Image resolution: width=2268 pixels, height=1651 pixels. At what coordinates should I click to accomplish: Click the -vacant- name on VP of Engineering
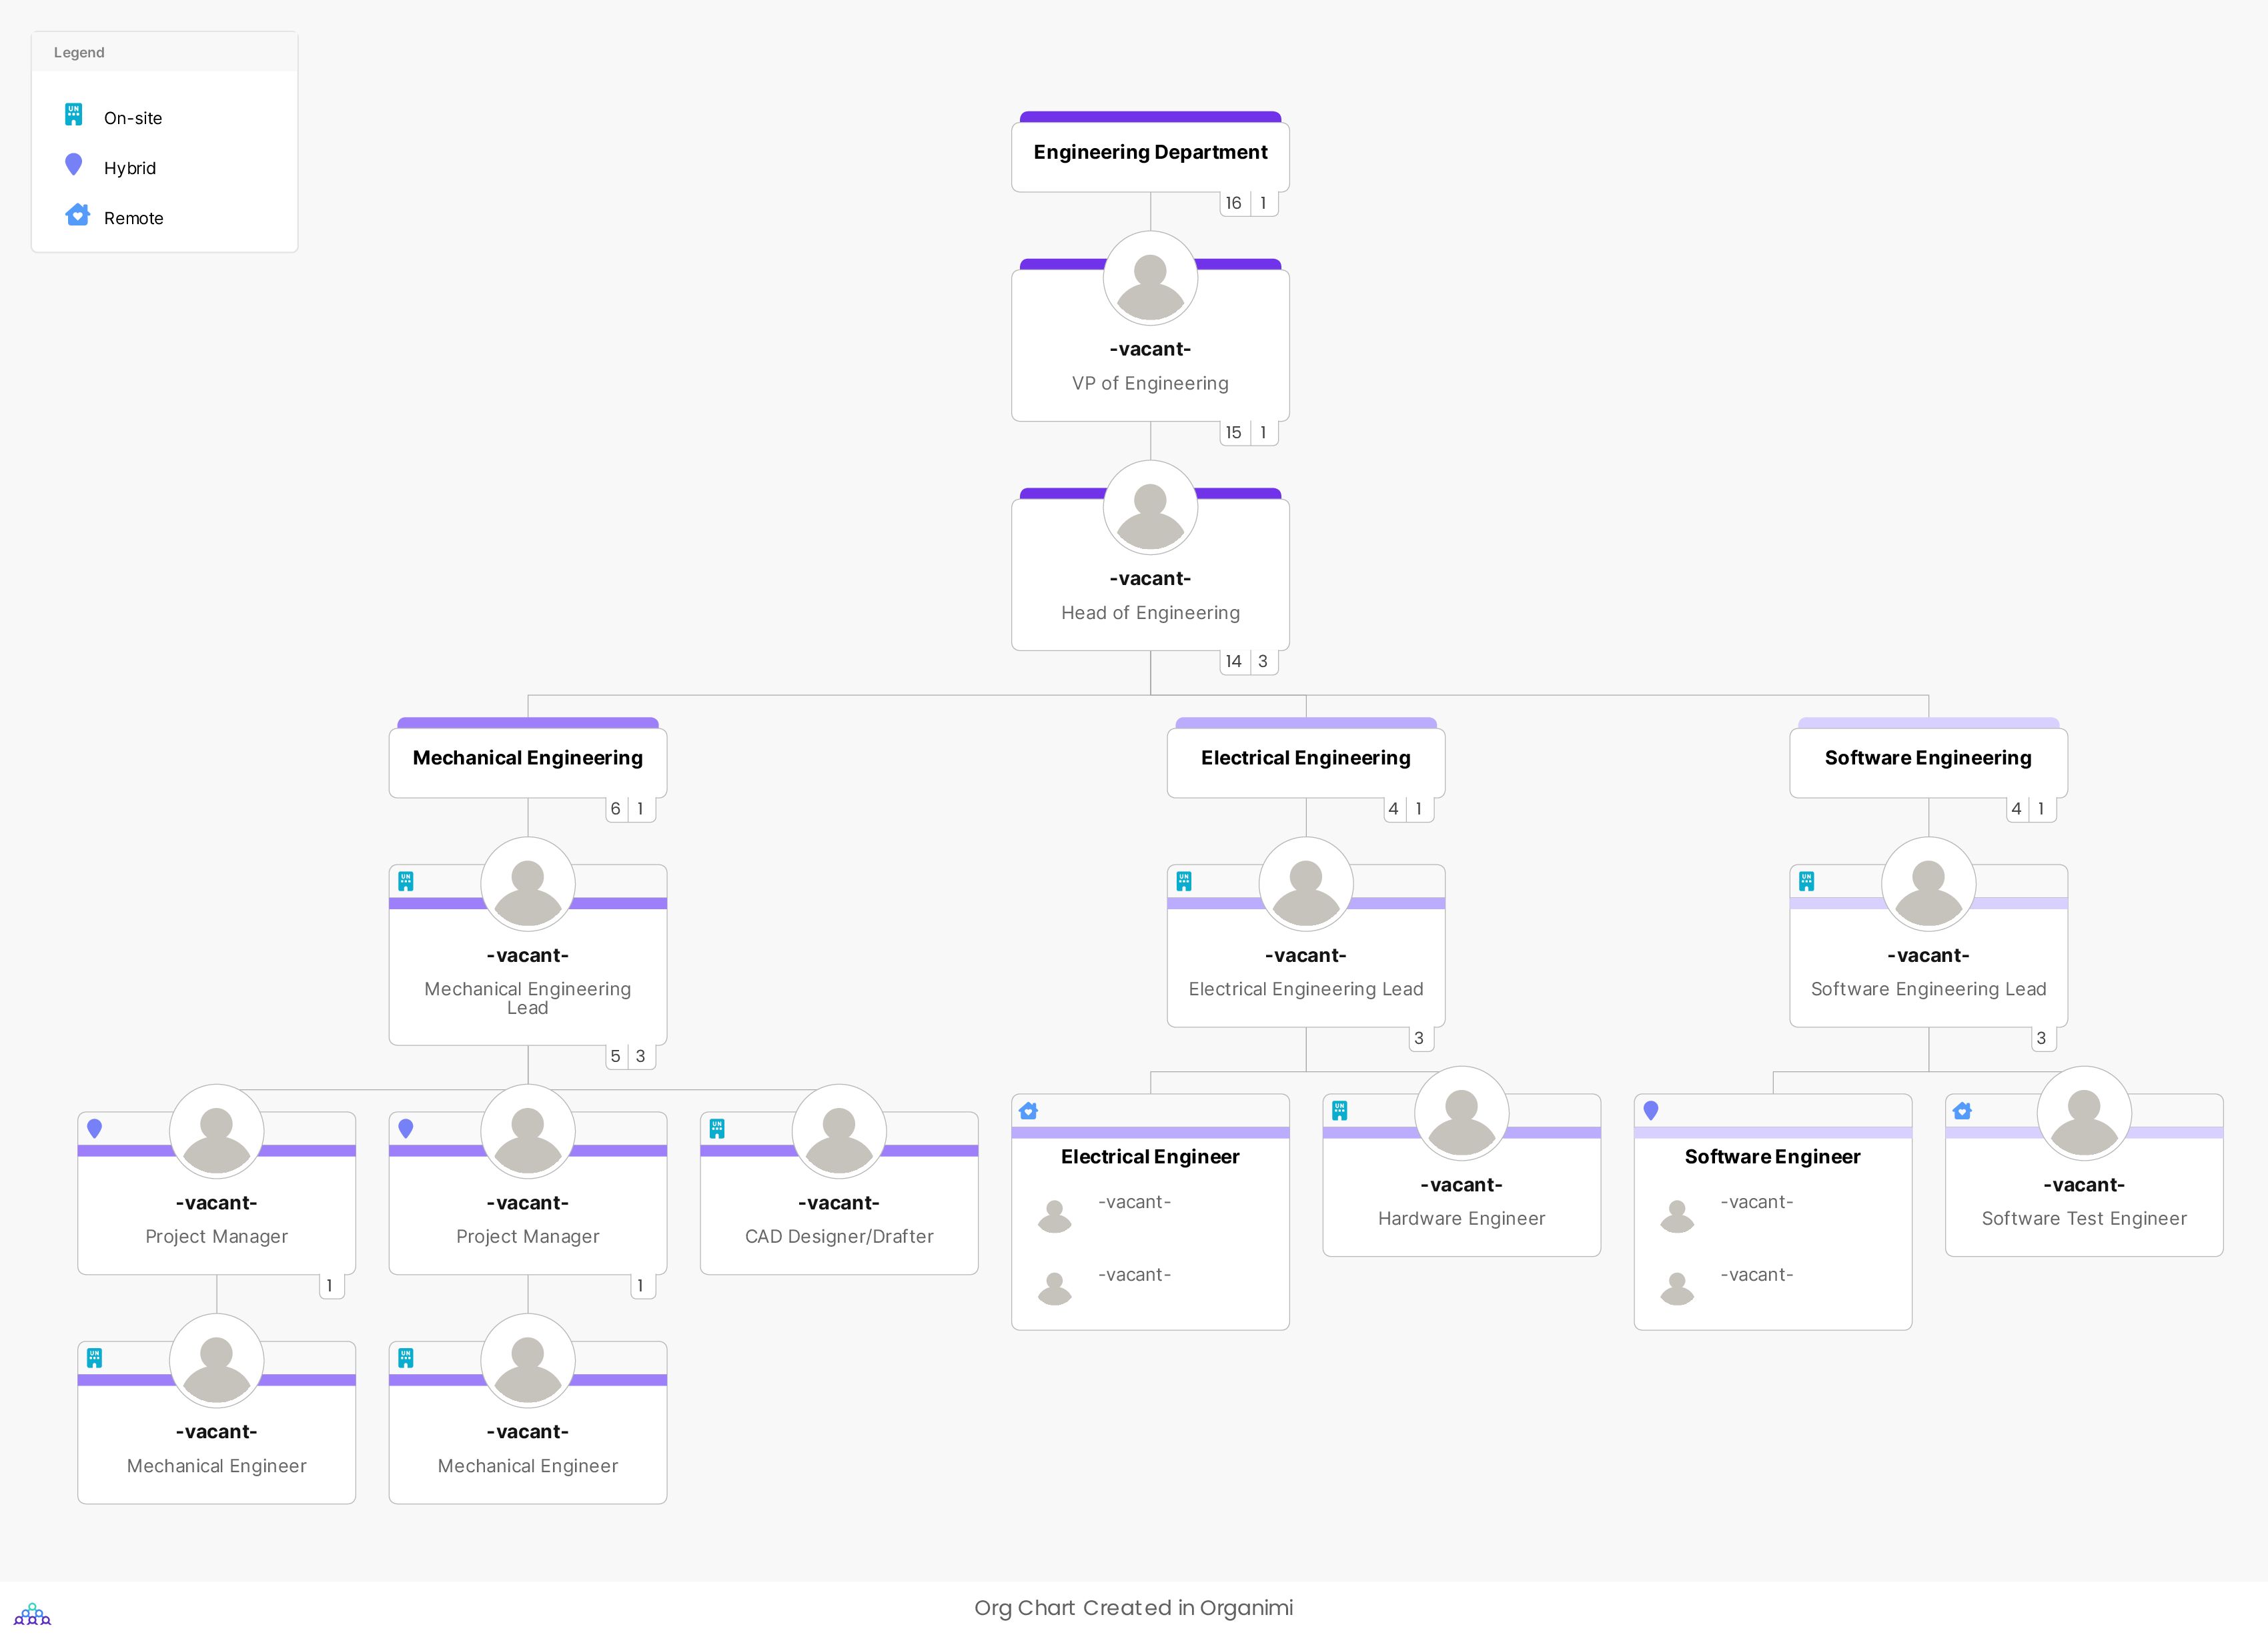click(1150, 349)
